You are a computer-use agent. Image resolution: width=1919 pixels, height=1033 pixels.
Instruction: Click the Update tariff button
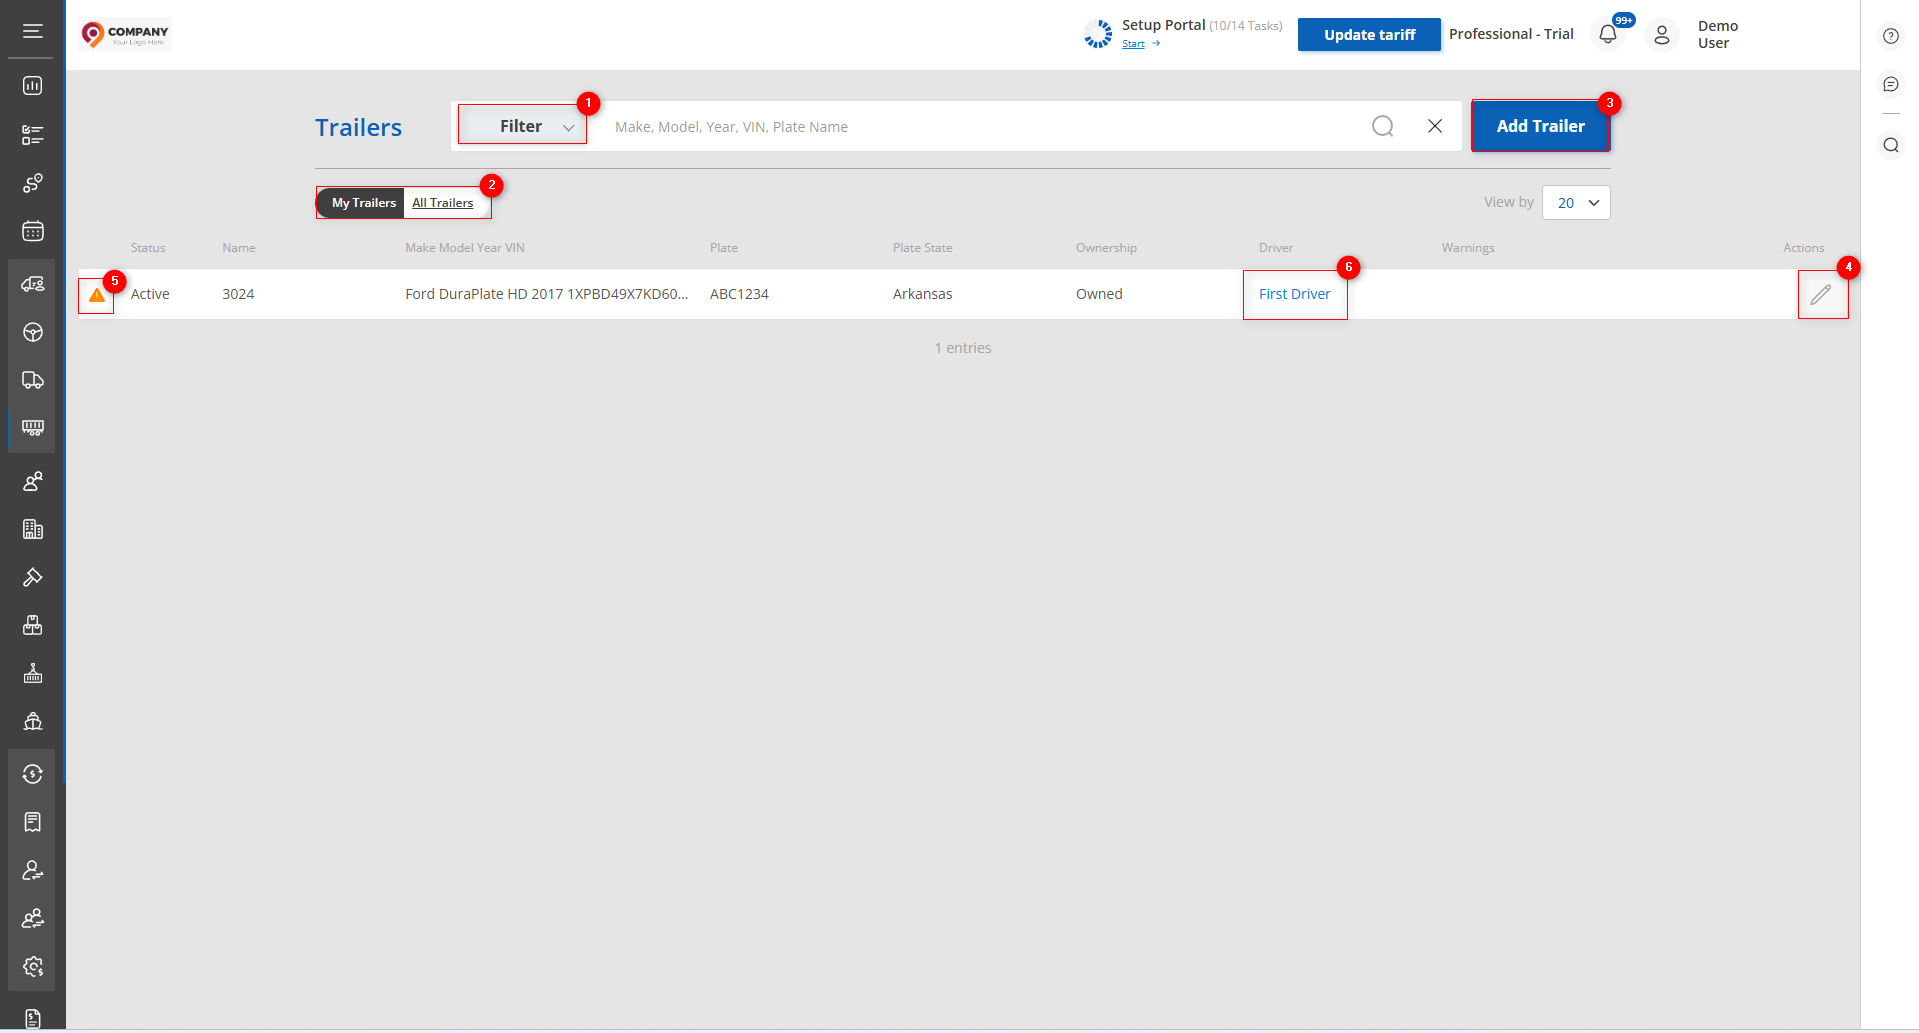point(1369,35)
